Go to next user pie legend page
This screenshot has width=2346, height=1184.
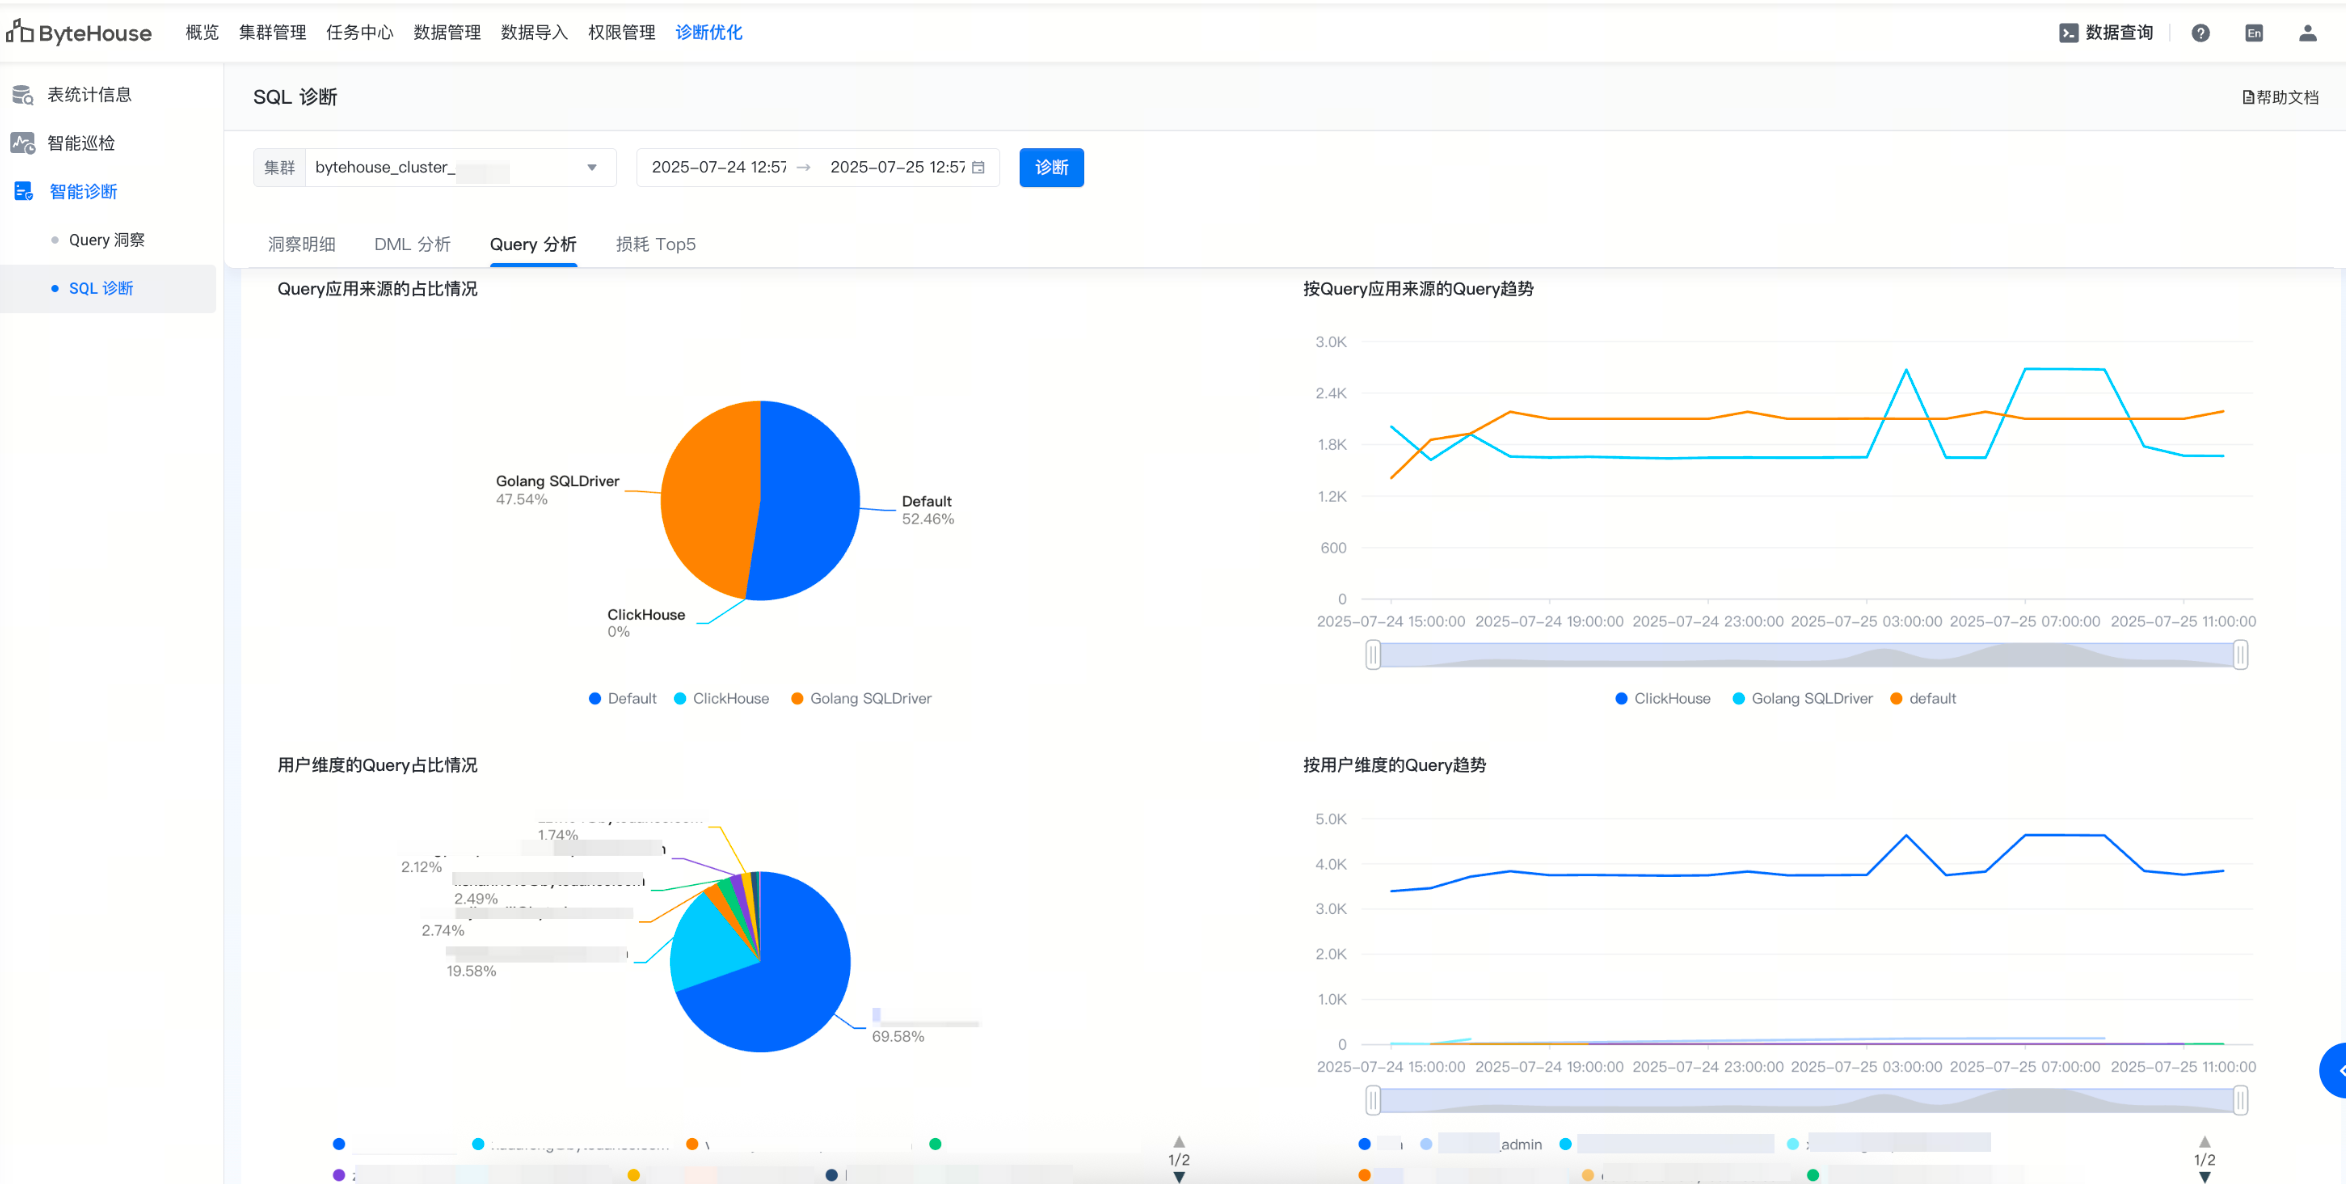tap(1179, 1177)
